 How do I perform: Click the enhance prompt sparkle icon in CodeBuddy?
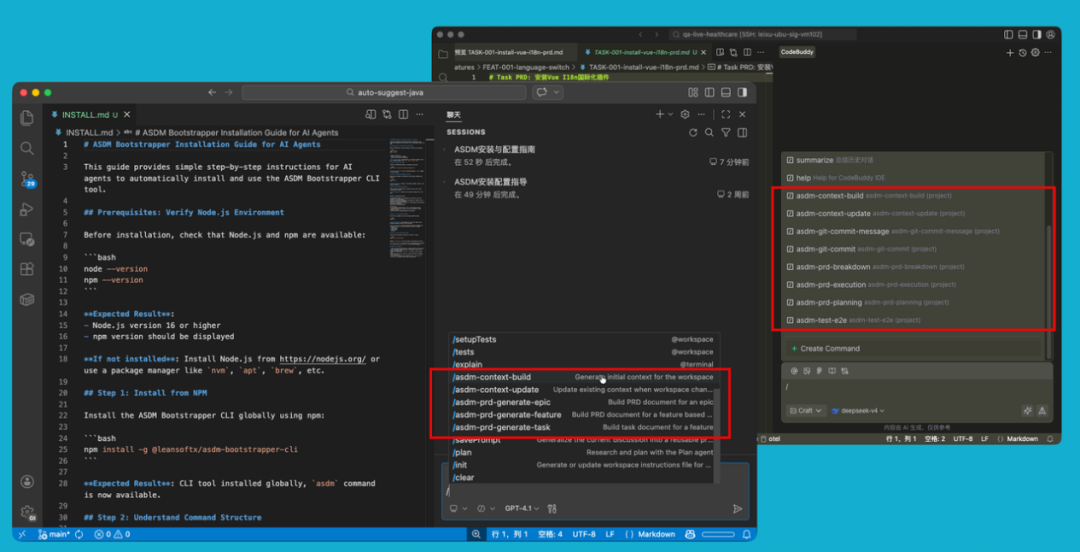pos(1028,410)
